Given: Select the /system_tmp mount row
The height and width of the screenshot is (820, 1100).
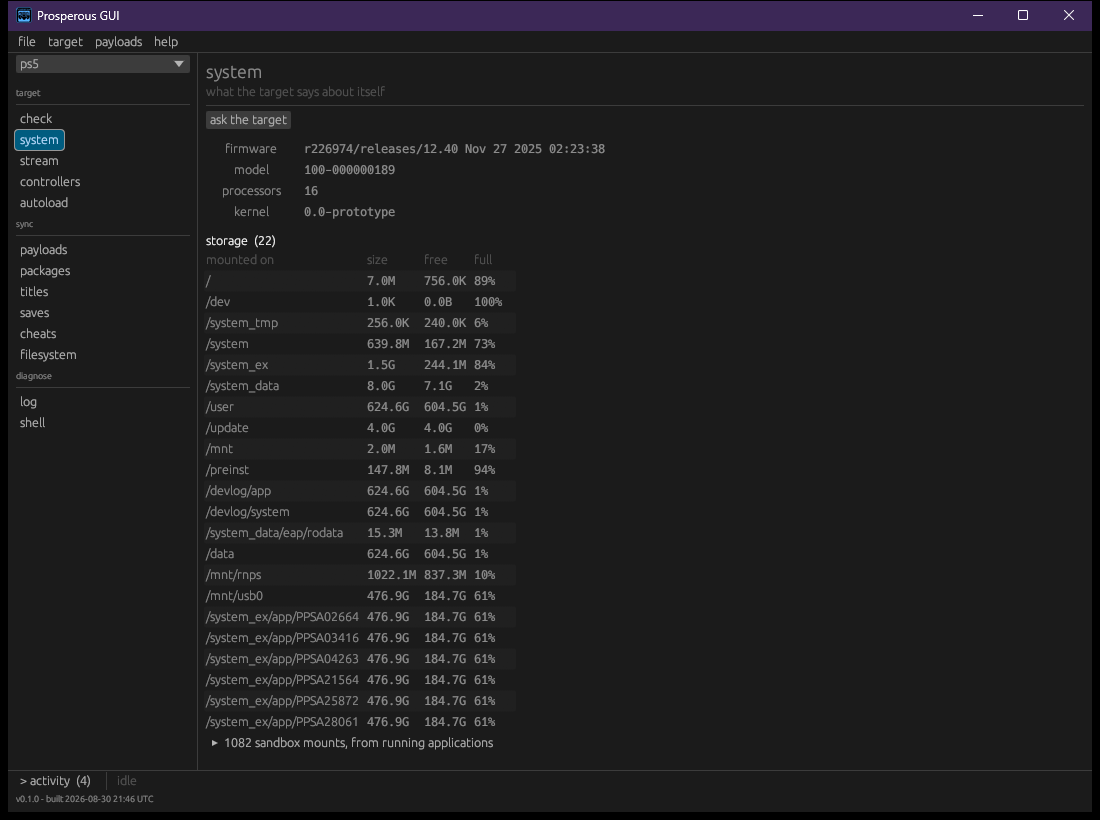Looking at the screenshot, I should click(361, 323).
